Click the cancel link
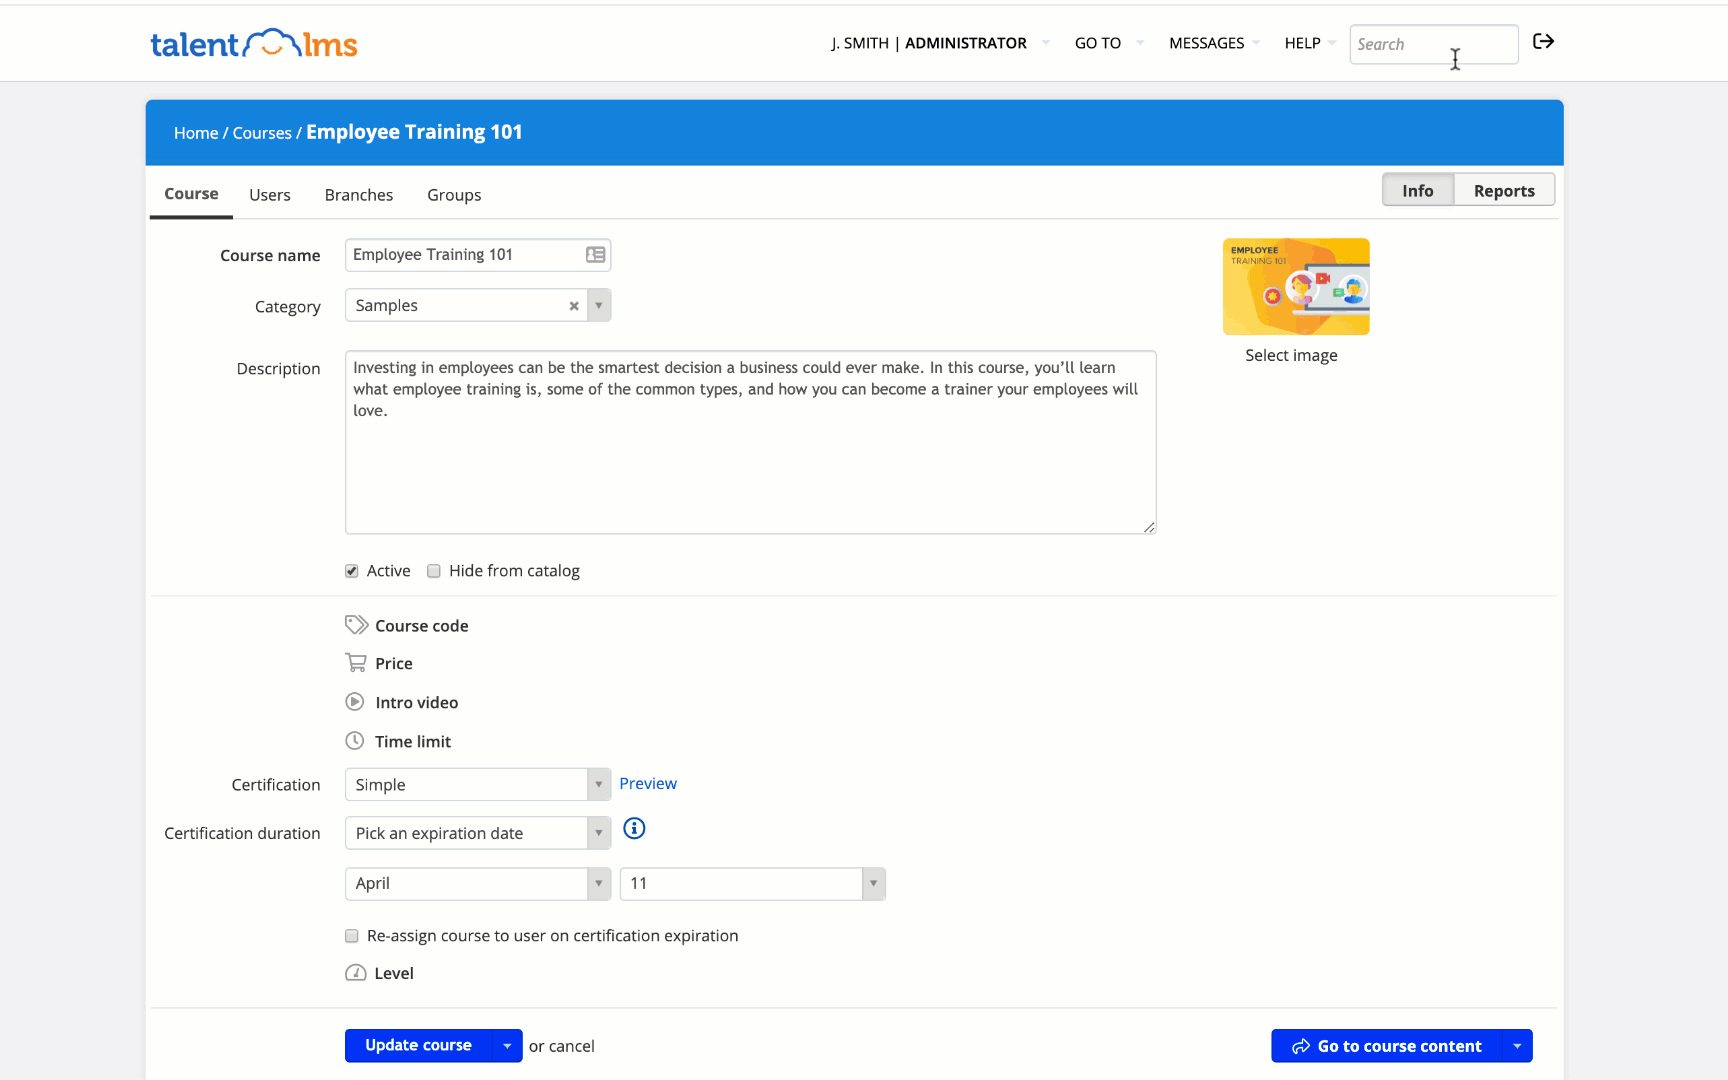Viewport: 1728px width, 1080px height. [x=572, y=1046]
